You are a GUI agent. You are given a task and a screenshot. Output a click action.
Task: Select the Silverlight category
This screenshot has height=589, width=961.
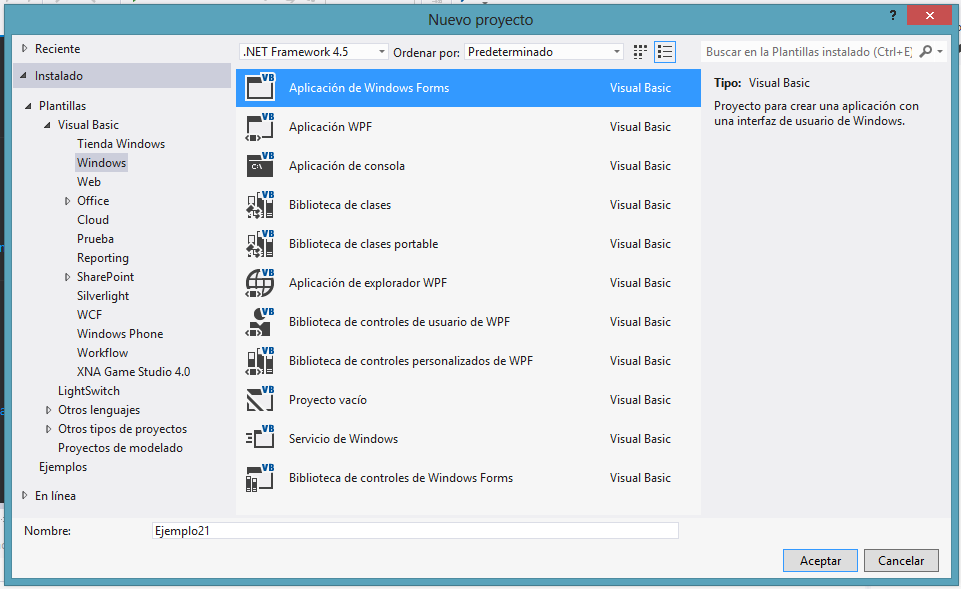pos(103,295)
